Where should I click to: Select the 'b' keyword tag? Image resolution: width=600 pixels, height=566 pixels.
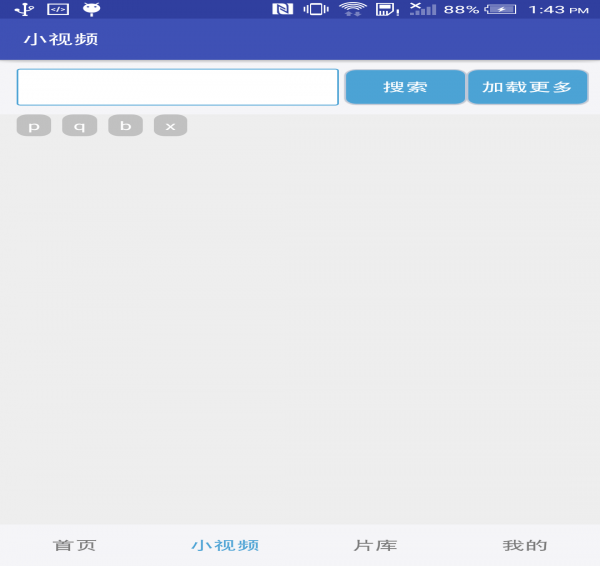coord(126,126)
